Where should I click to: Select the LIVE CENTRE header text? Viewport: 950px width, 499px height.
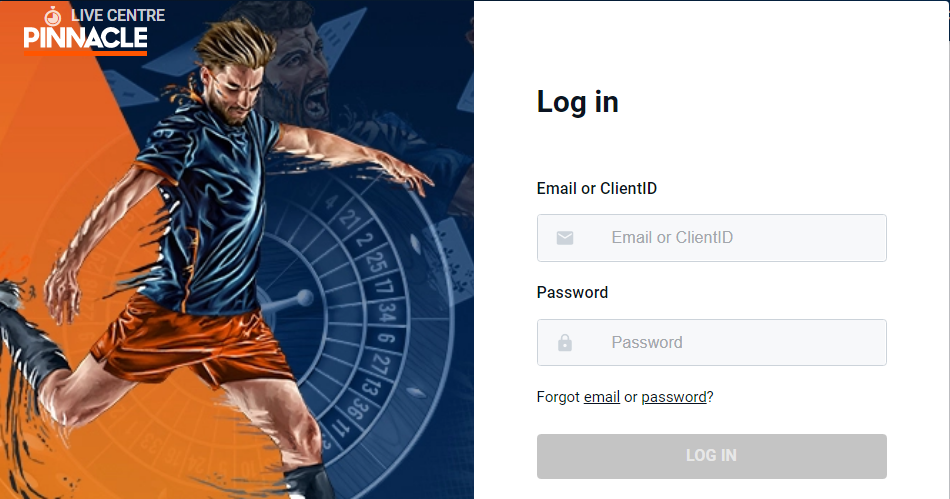(118, 15)
